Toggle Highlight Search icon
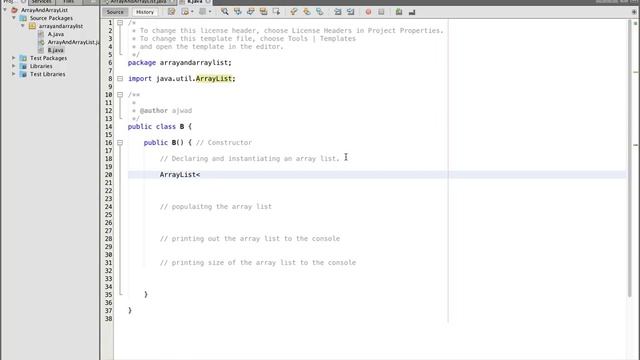 (x=264, y=12)
